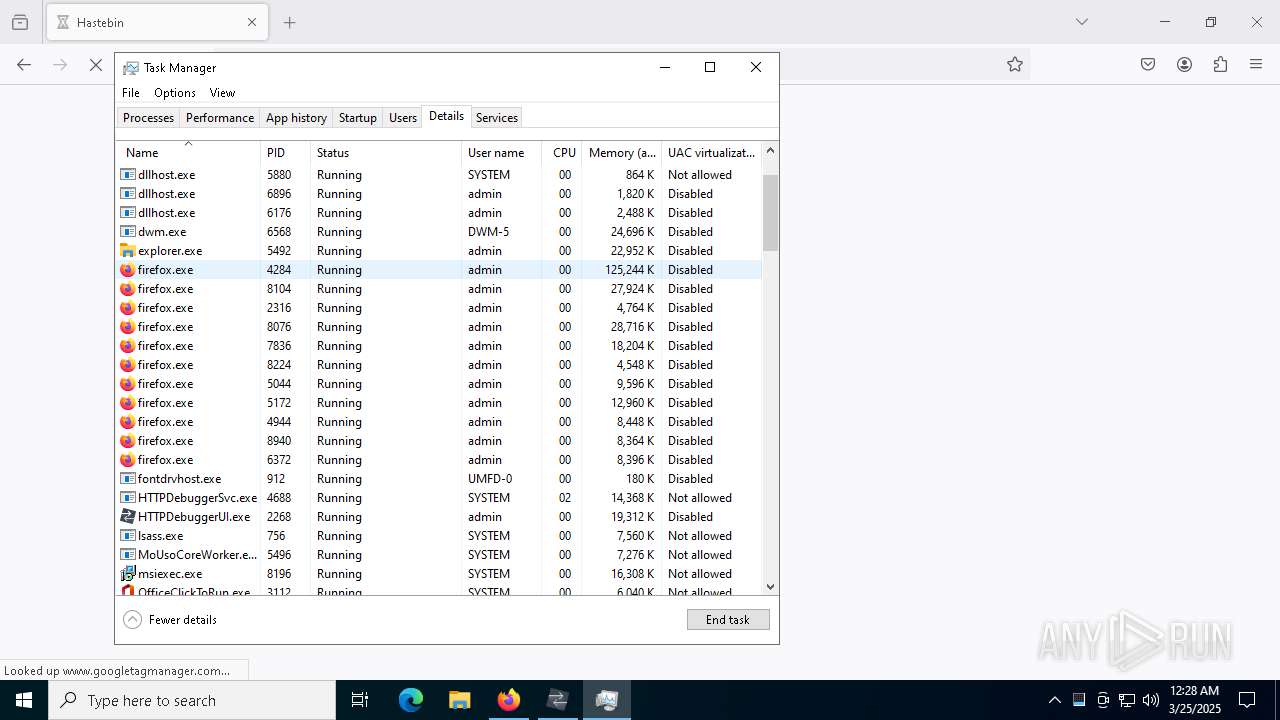Select the explorer.exe process row

[440, 250]
